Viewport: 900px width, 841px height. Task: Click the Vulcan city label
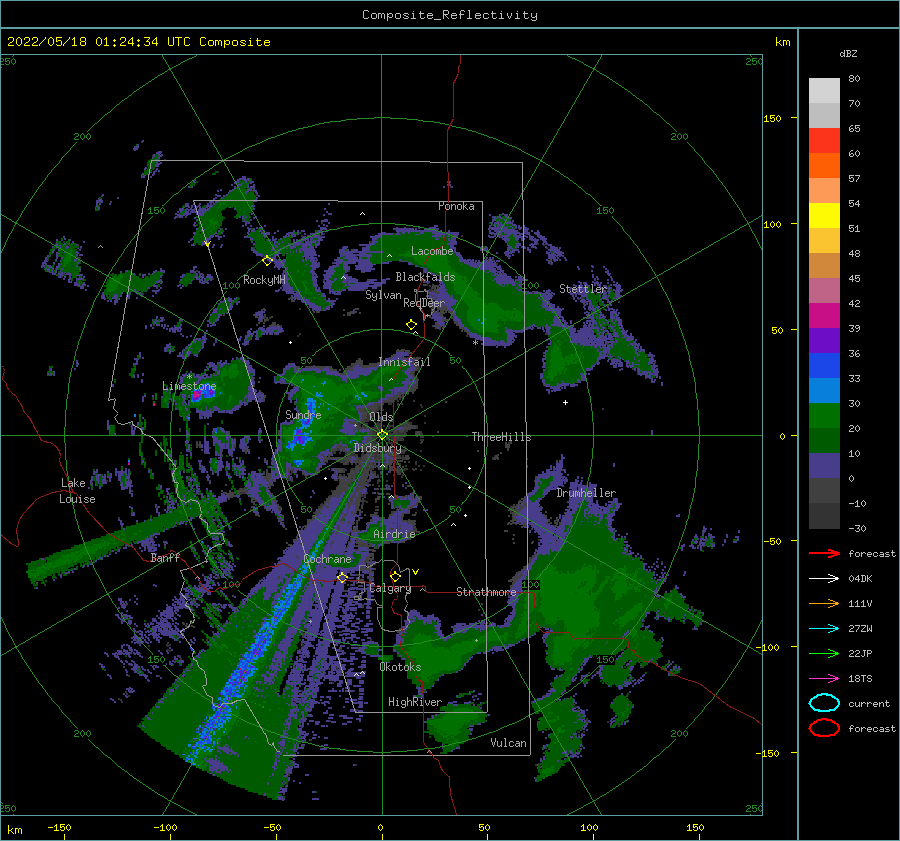coord(508,743)
